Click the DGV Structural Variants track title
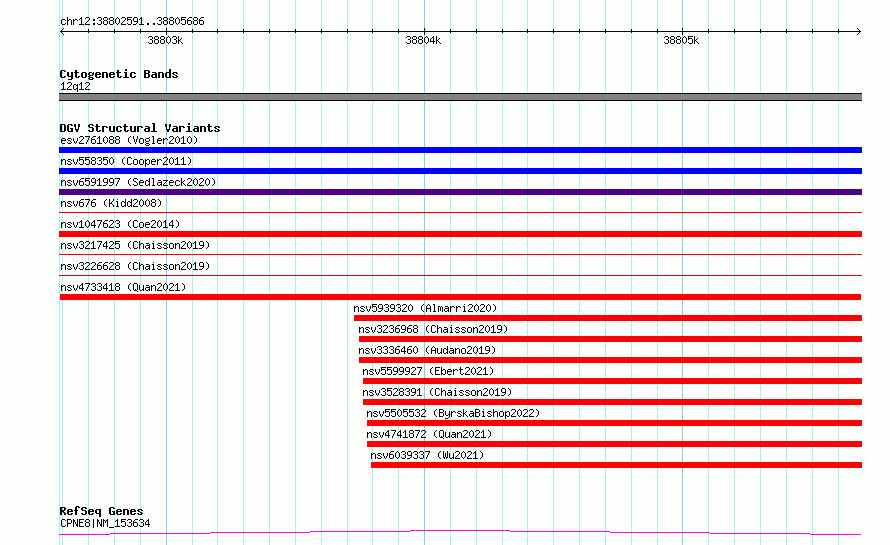The image size is (890, 545). pyautogui.click(x=140, y=128)
